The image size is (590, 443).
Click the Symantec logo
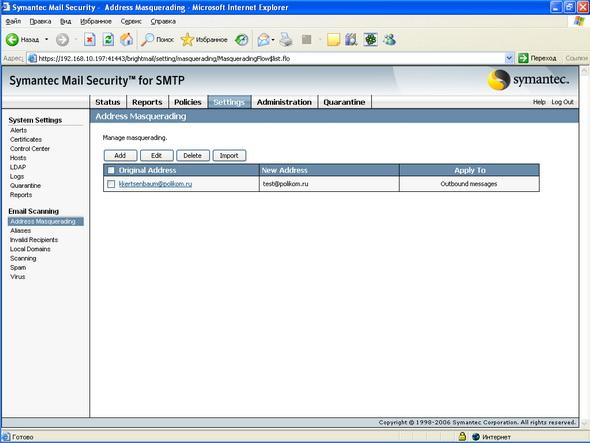click(528, 80)
